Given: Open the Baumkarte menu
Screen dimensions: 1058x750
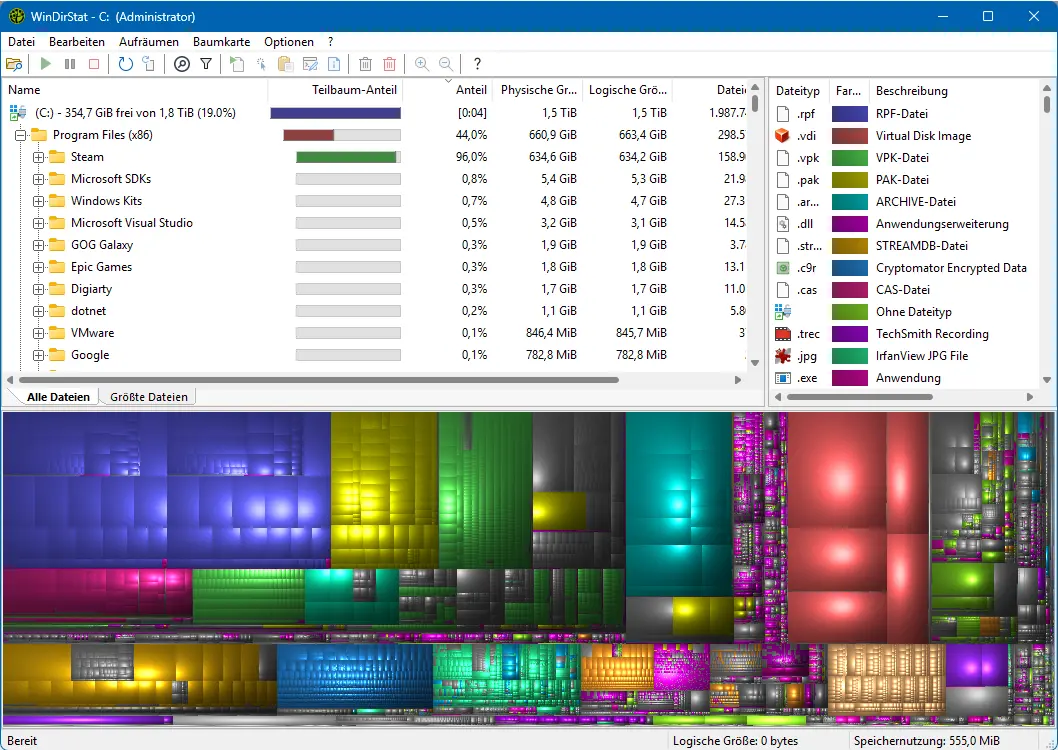Looking at the screenshot, I should coord(221,42).
